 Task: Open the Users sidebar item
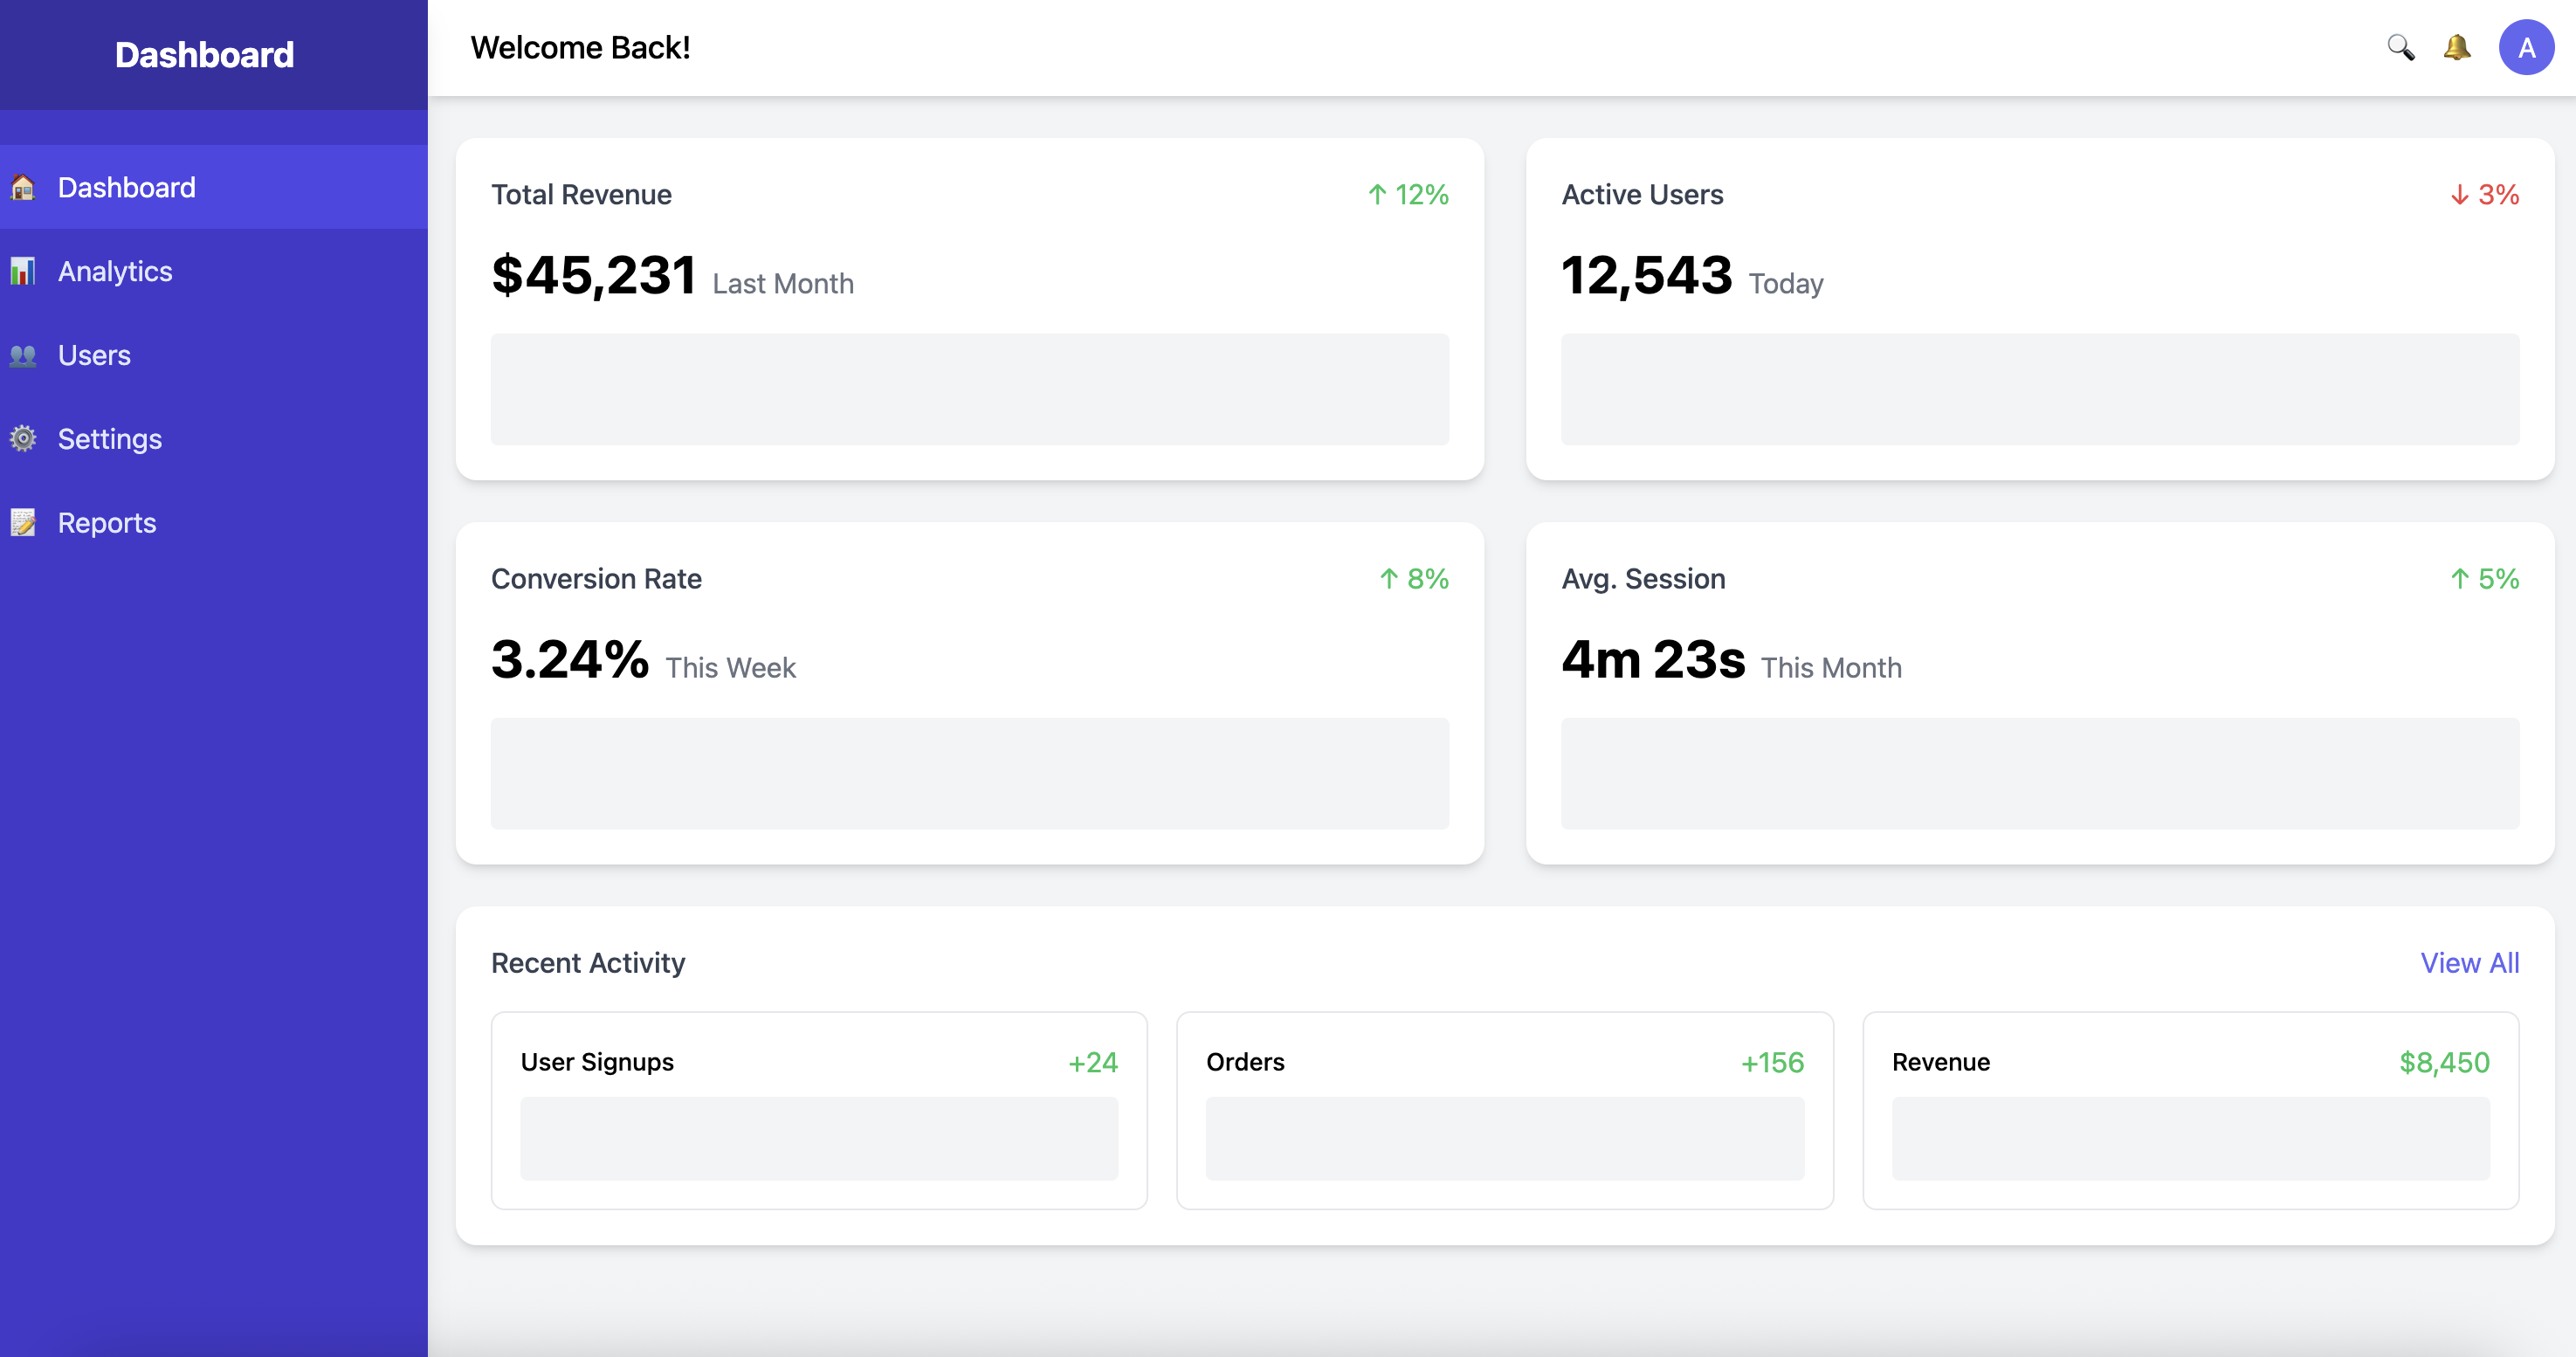pos(94,355)
